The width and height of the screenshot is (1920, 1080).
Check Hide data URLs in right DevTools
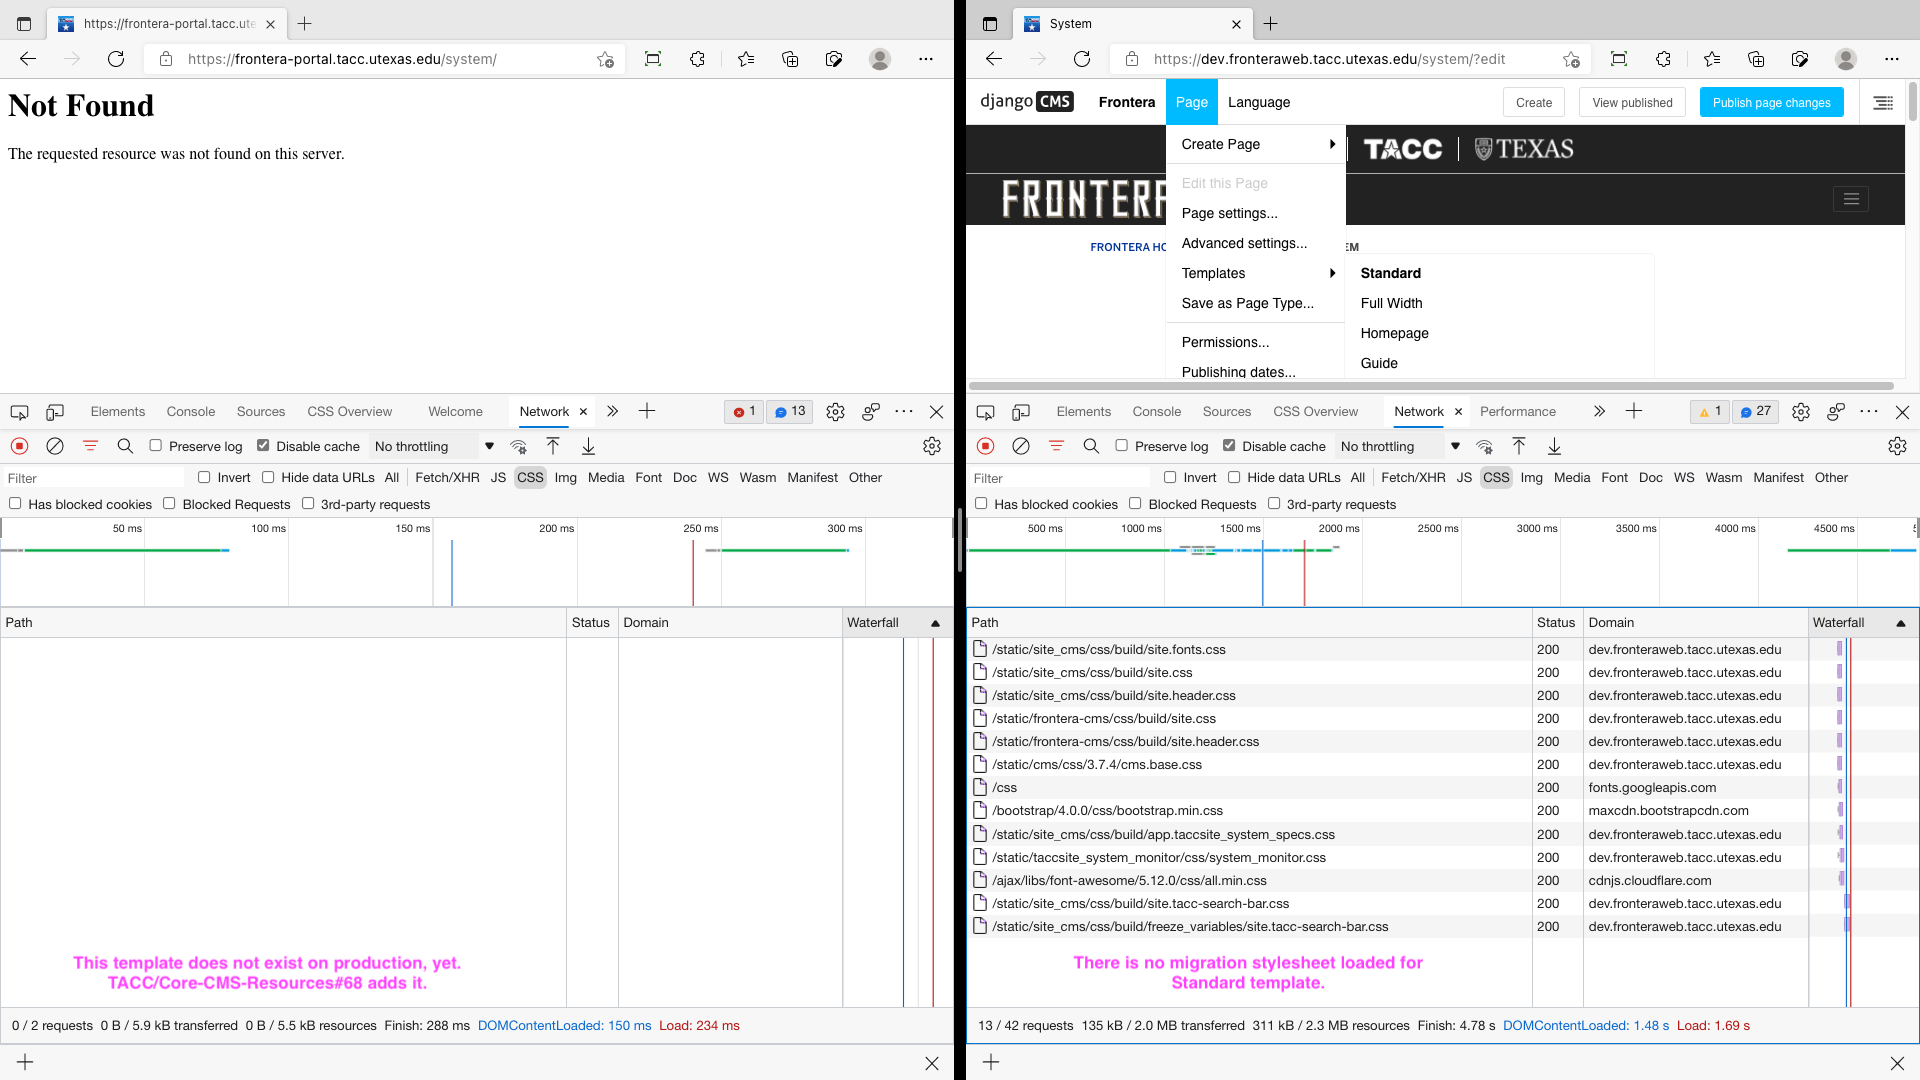point(1234,477)
